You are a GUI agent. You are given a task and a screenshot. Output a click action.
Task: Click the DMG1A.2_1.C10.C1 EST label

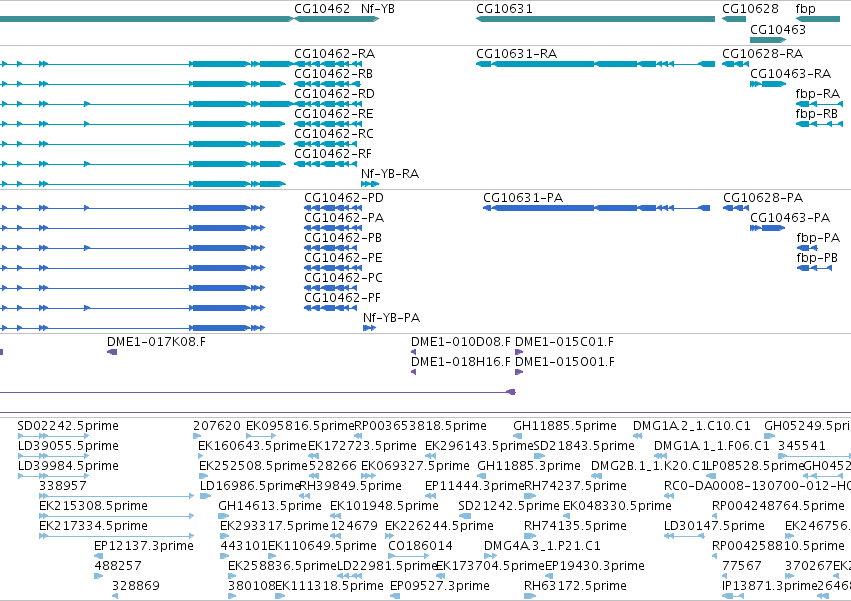pyautogui.click(x=691, y=426)
